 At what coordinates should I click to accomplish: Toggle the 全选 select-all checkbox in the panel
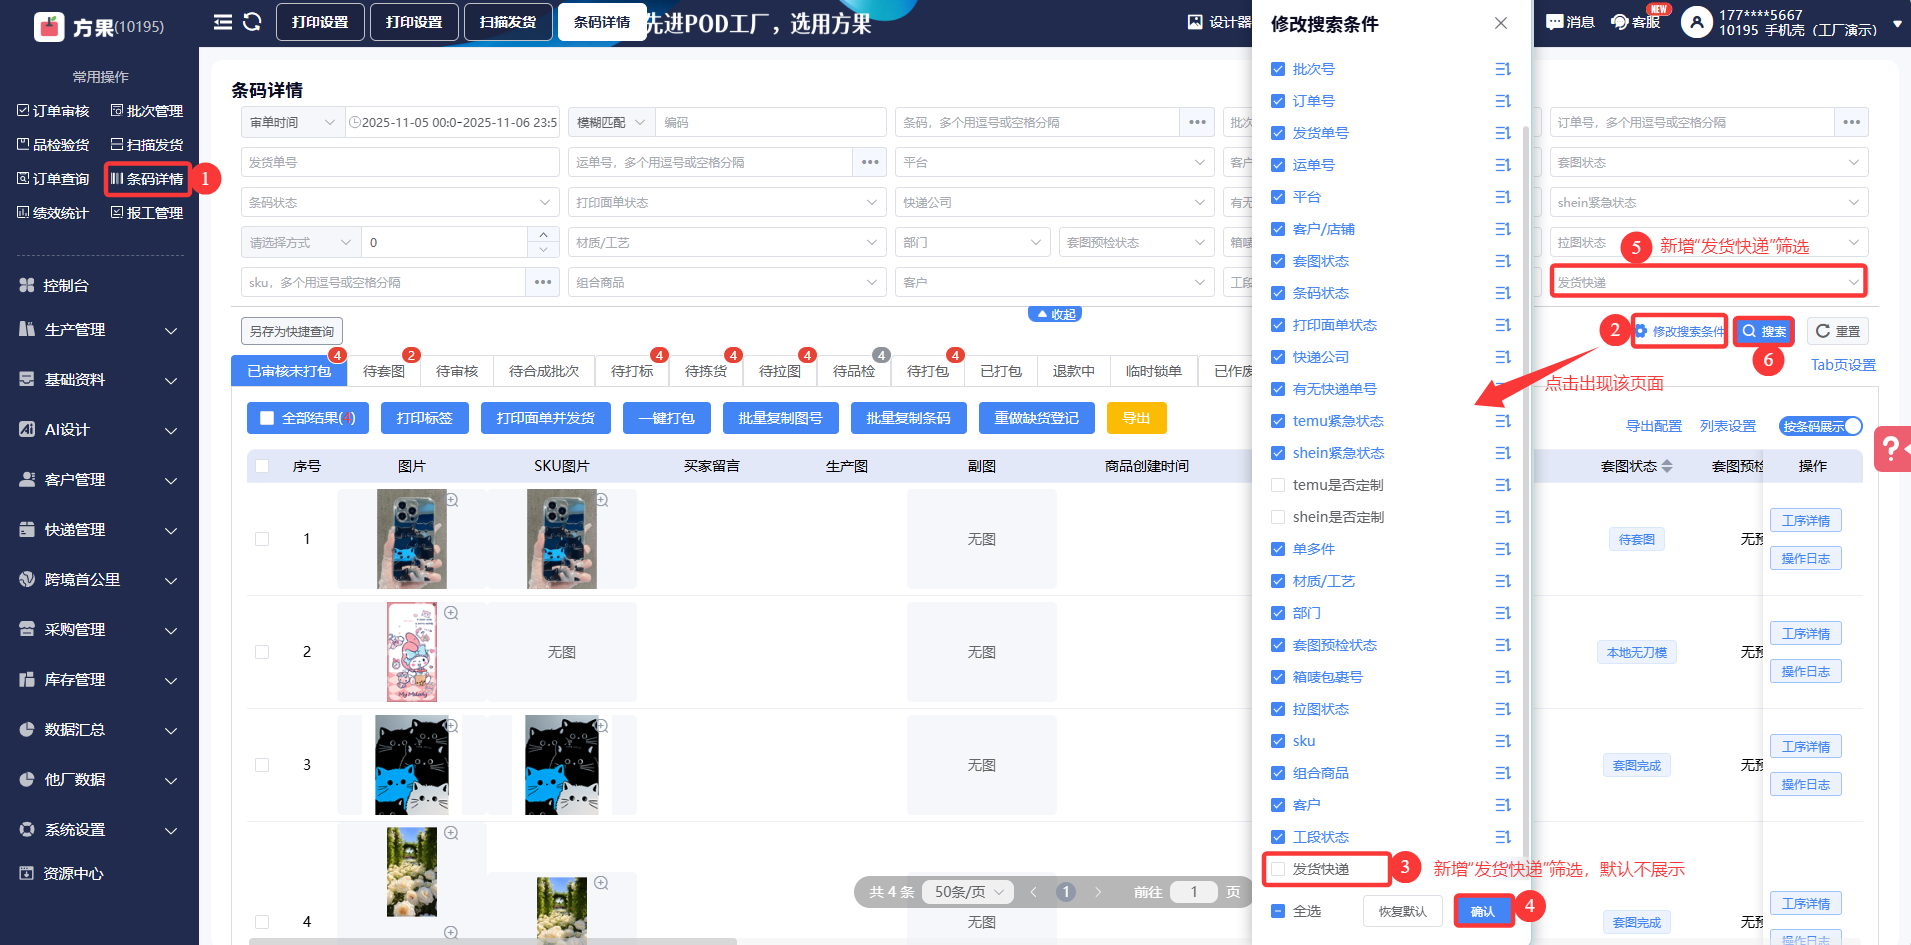click(1278, 911)
